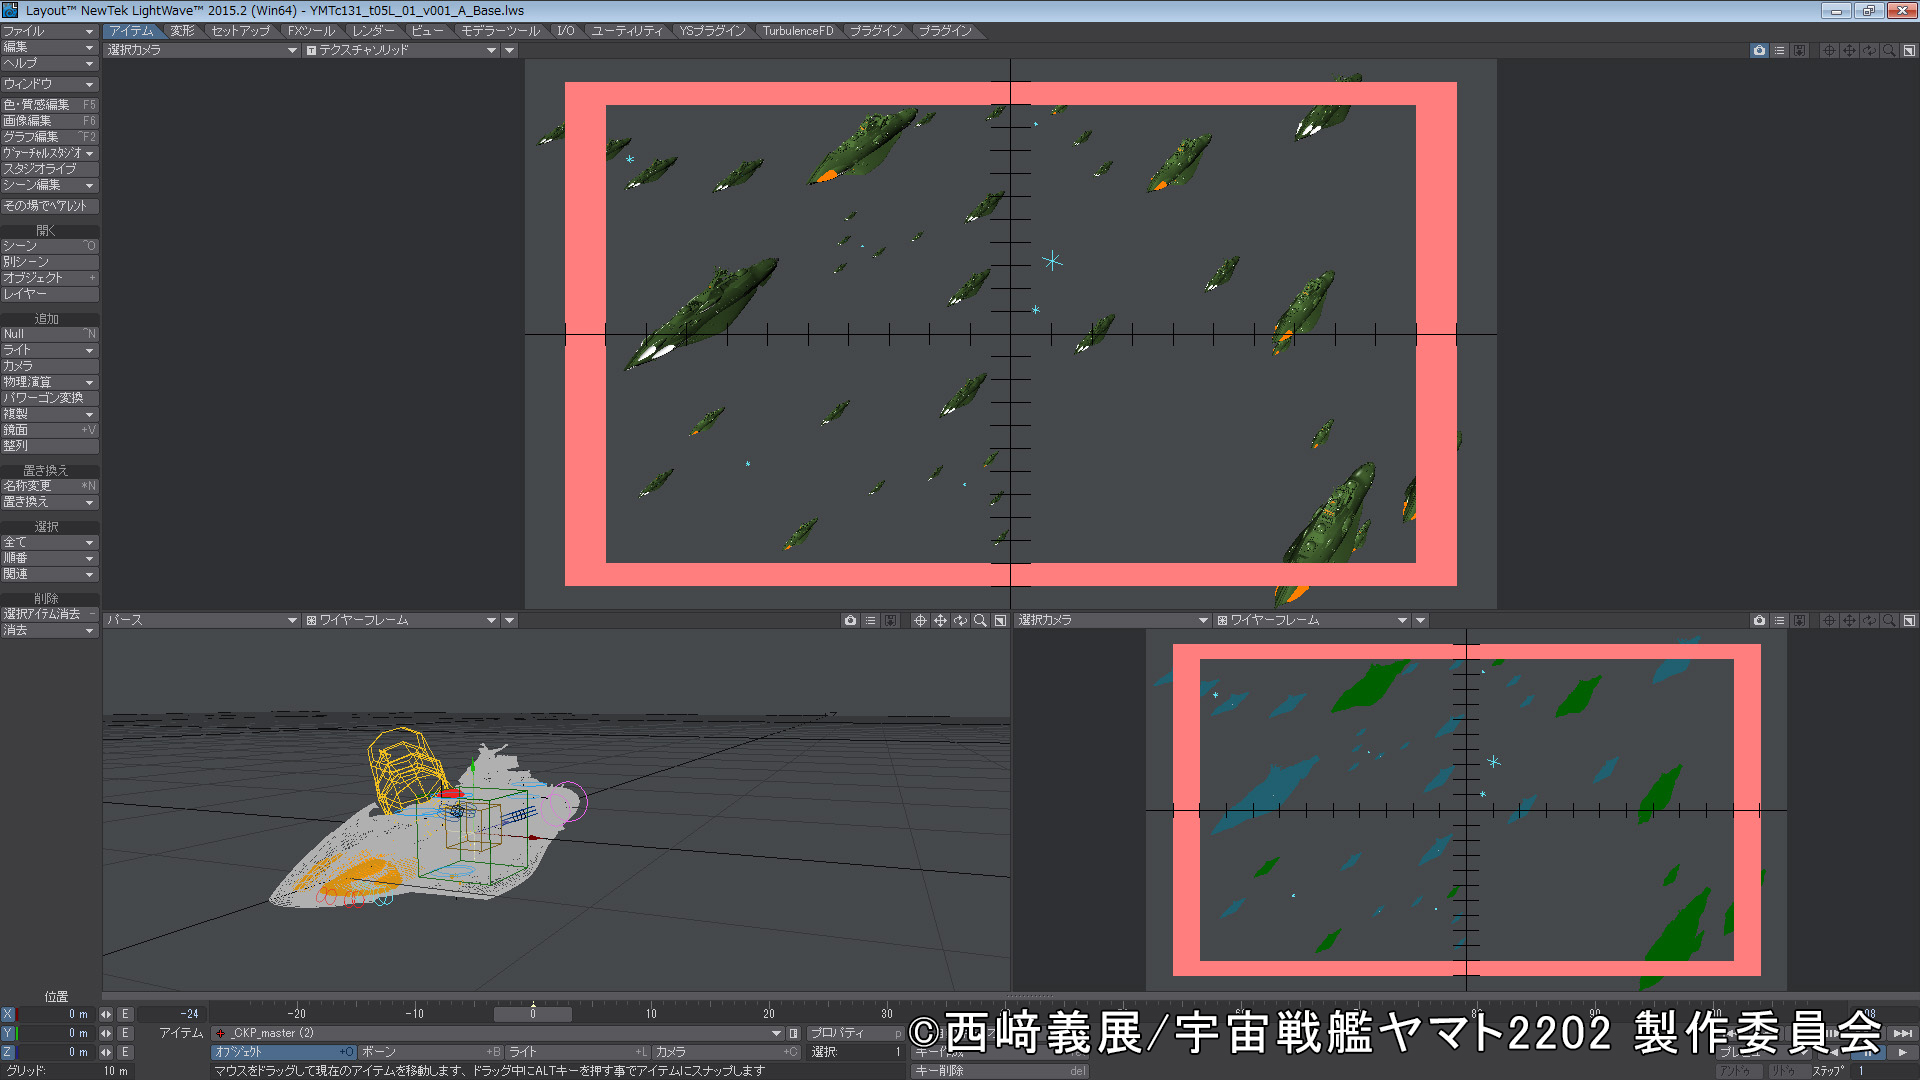
Task: Click the center-target icon in top viewport header
Action: click(1829, 50)
